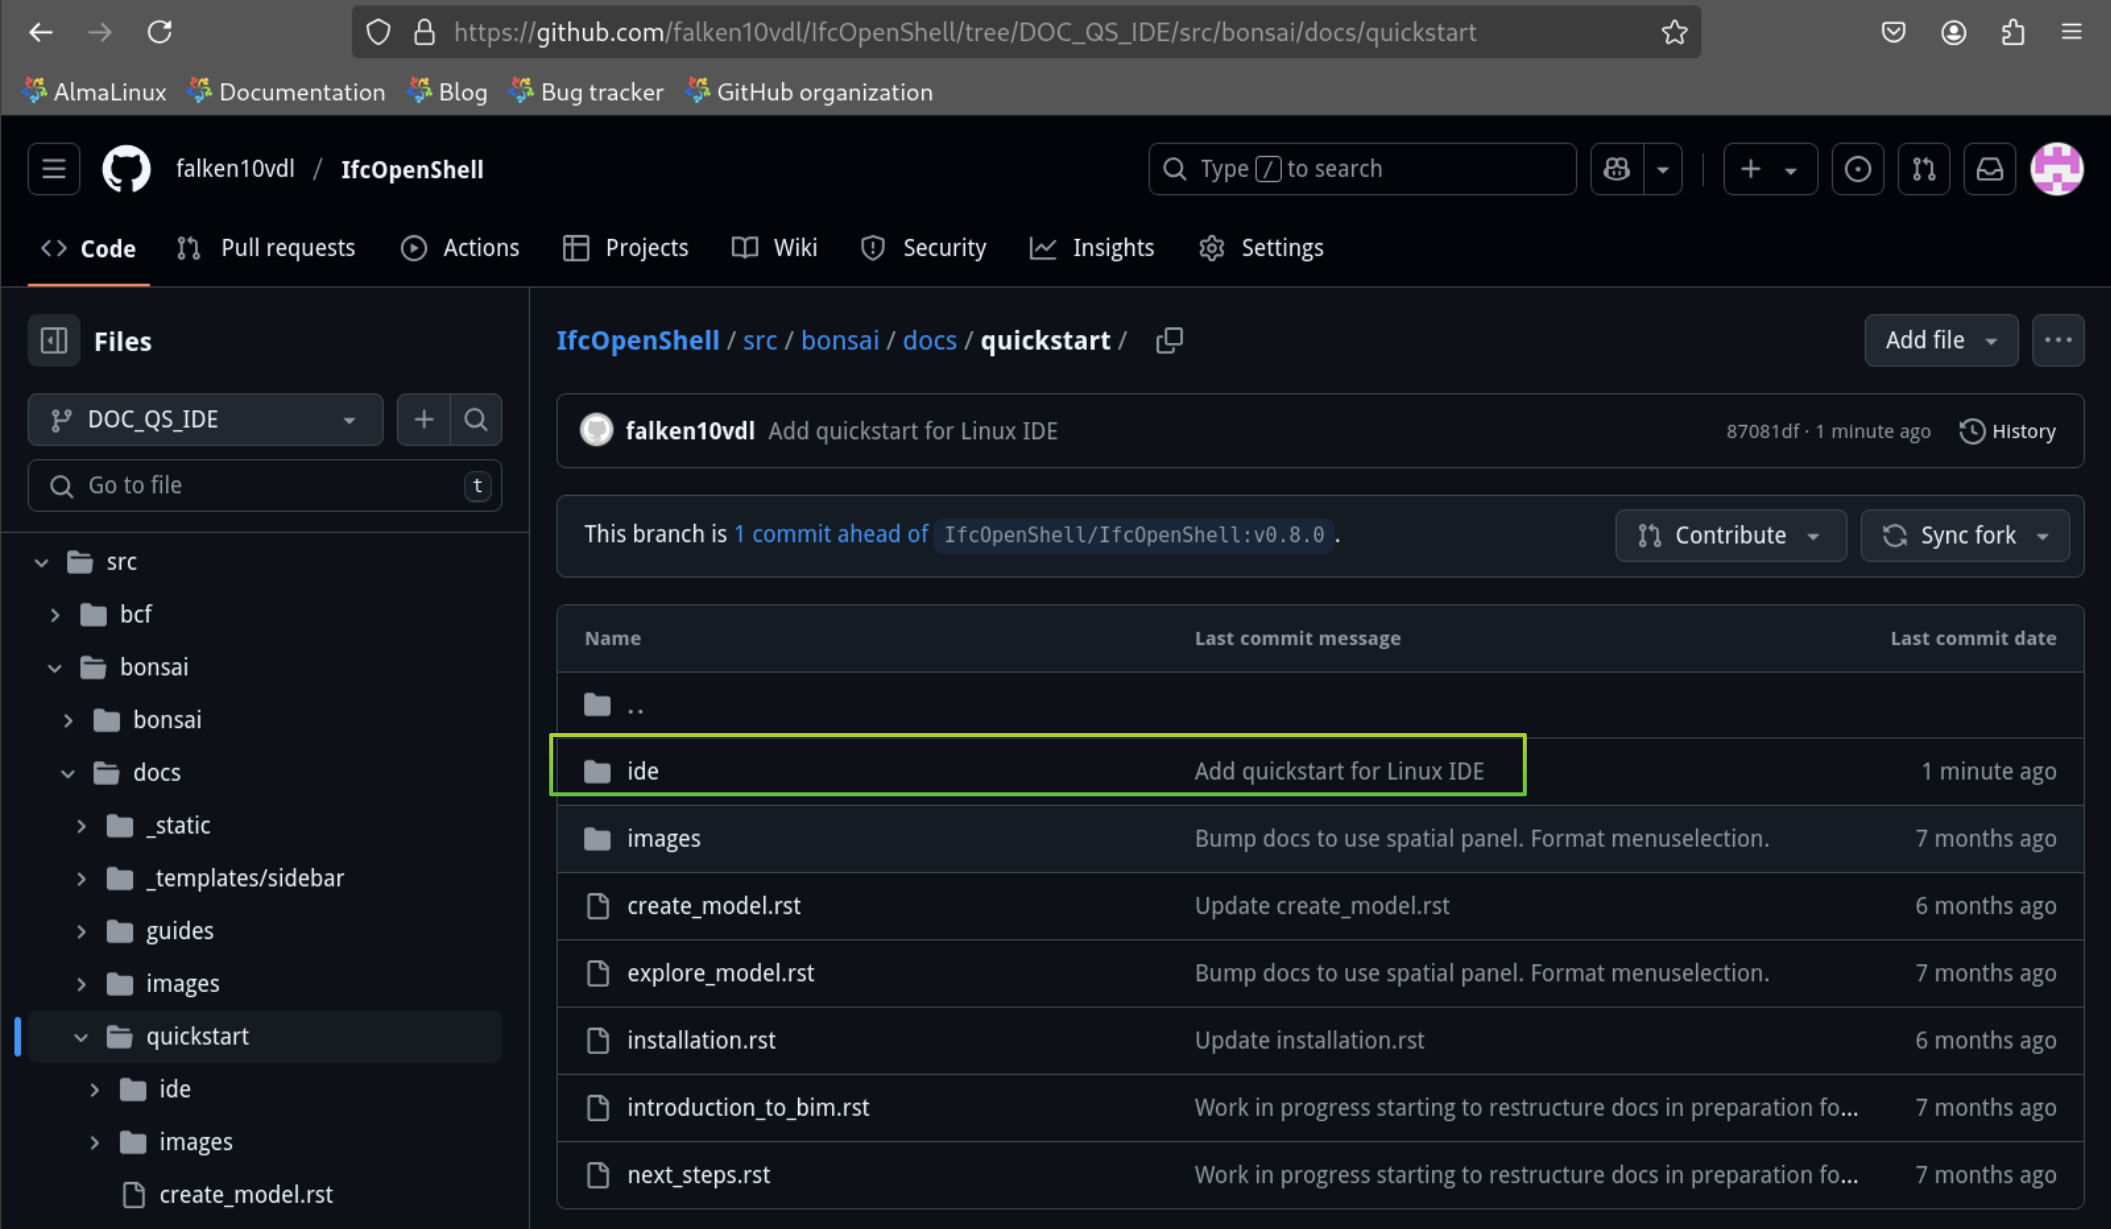This screenshot has width=2111, height=1229.
Task: Open falken10vdl owner link in header
Action: tap(235, 169)
